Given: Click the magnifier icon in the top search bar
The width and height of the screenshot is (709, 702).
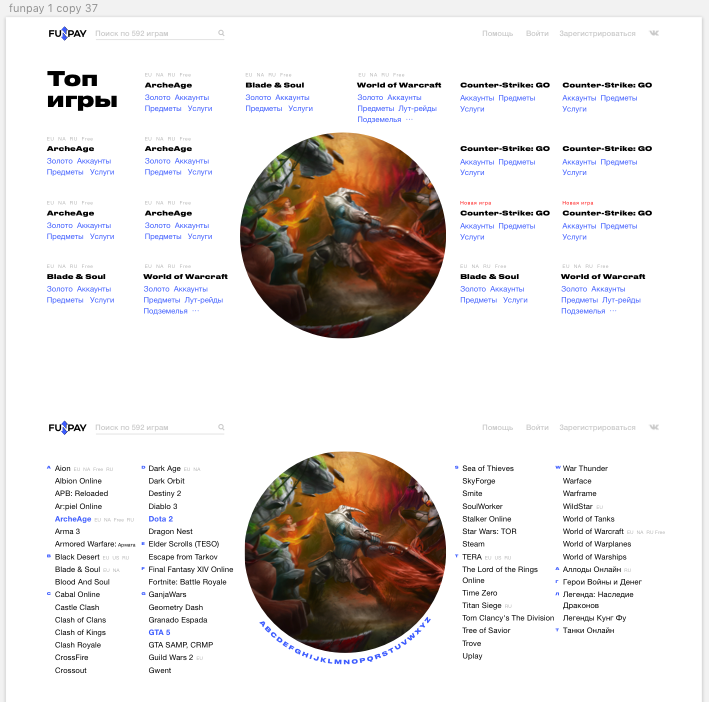Looking at the screenshot, I should (x=221, y=33).
